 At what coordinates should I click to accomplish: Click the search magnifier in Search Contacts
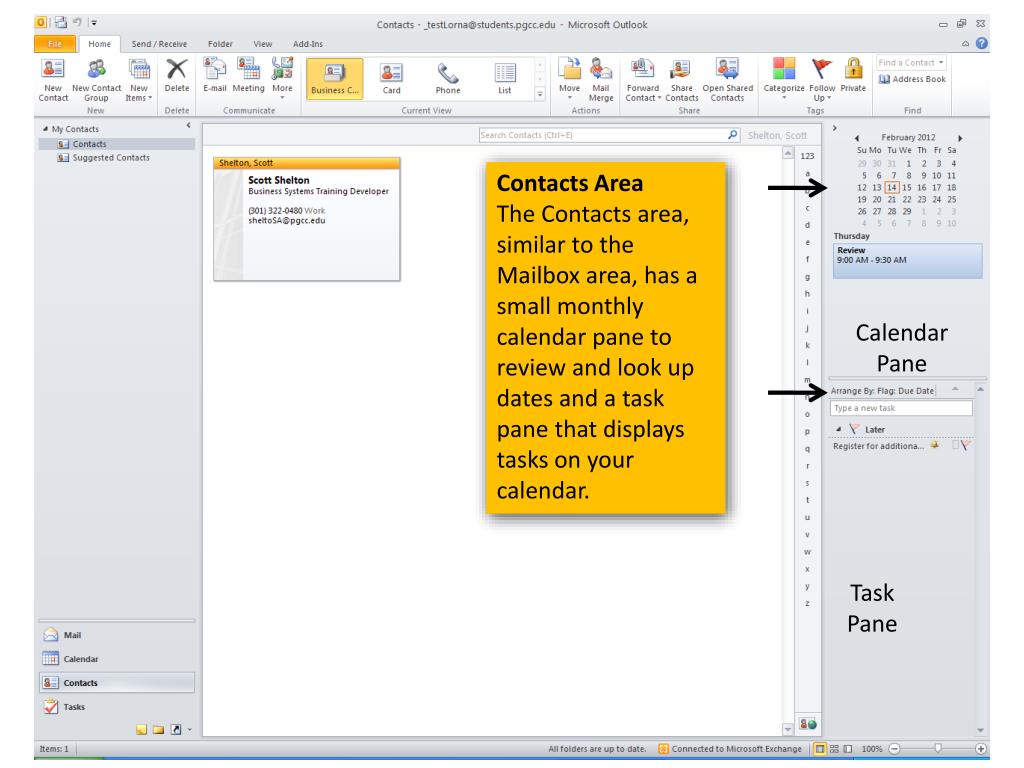tap(733, 135)
